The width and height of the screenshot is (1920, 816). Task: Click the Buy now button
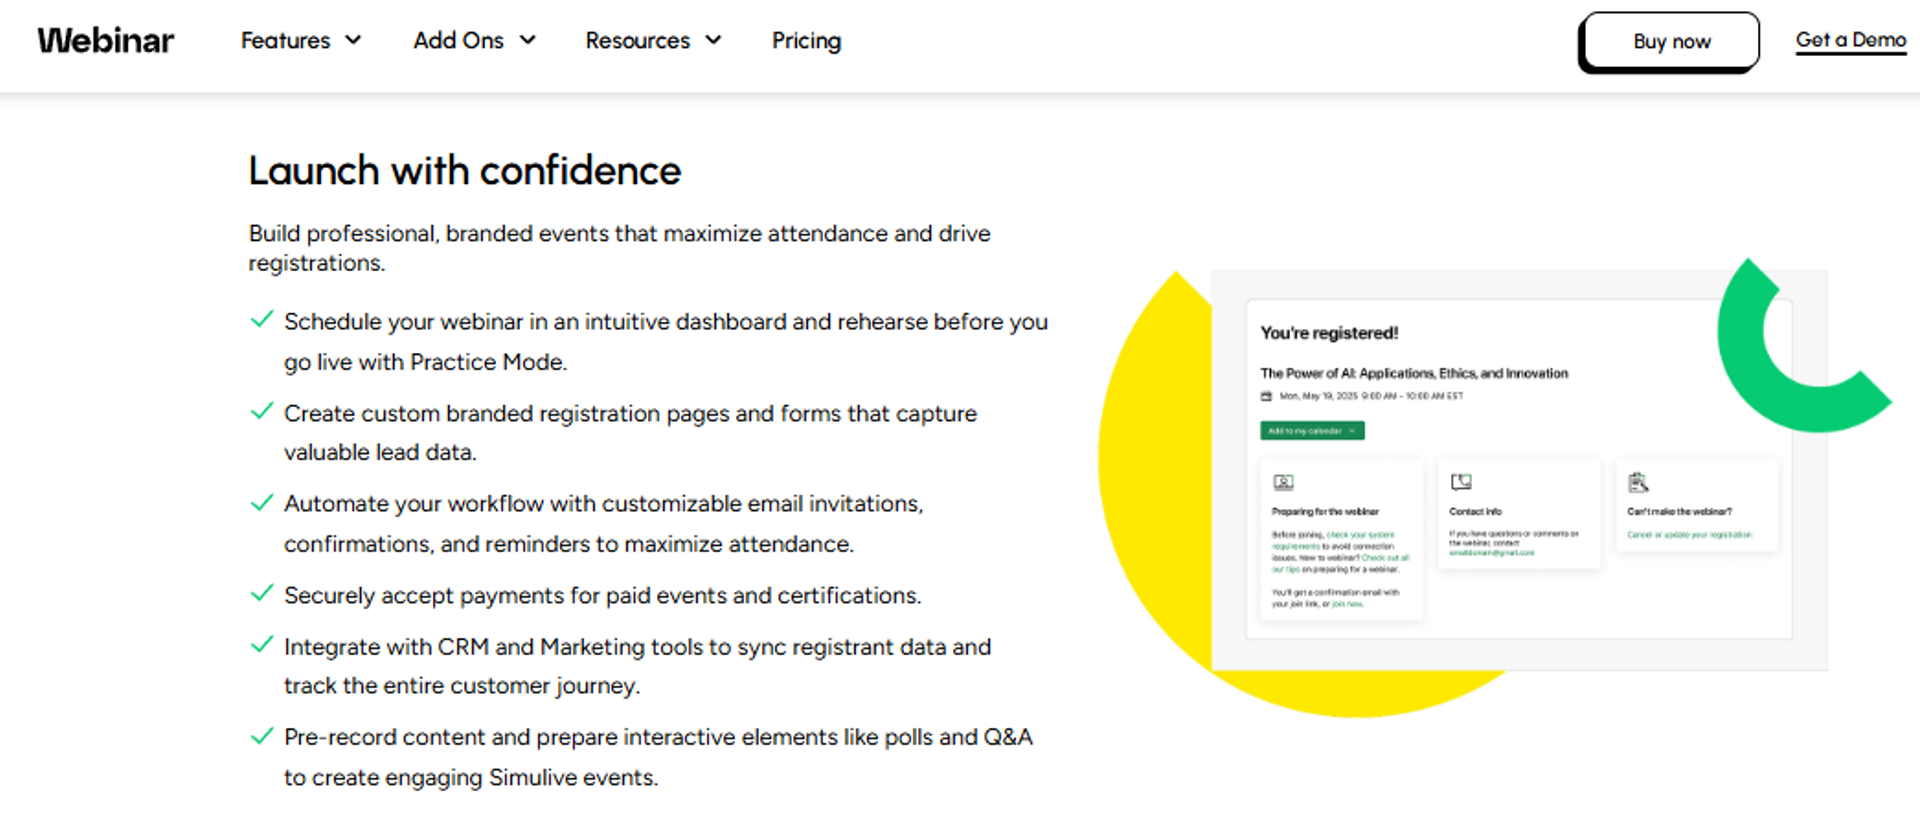pyautogui.click(x=1669, y=42)
